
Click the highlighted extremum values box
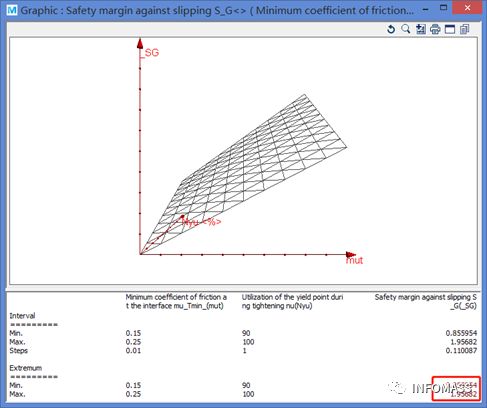[456, 389]
